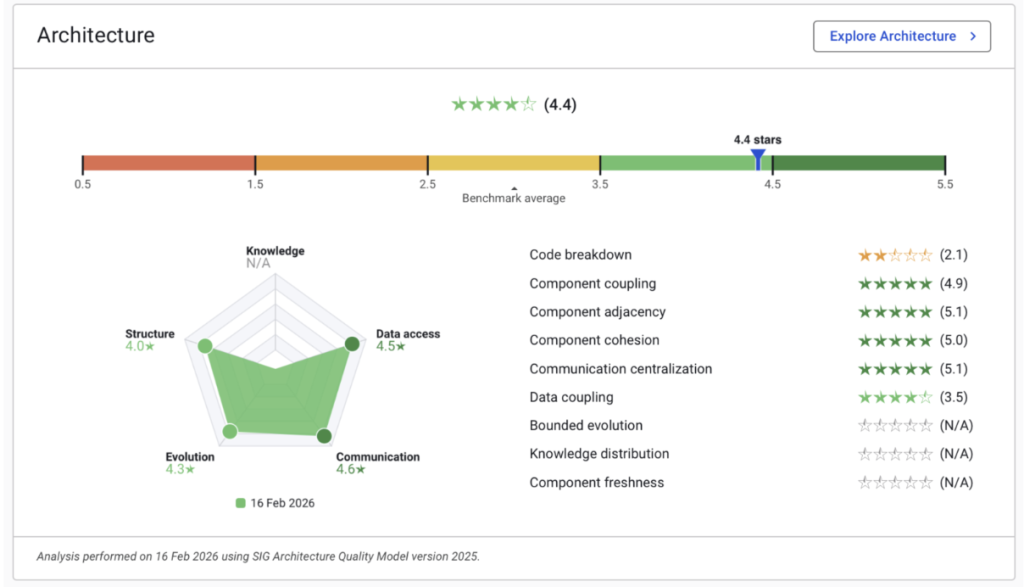Image resolution: width=1024 pixels, height=587 pixels.
Task: Click the Data access radar chart point
Action: point(352,344)
